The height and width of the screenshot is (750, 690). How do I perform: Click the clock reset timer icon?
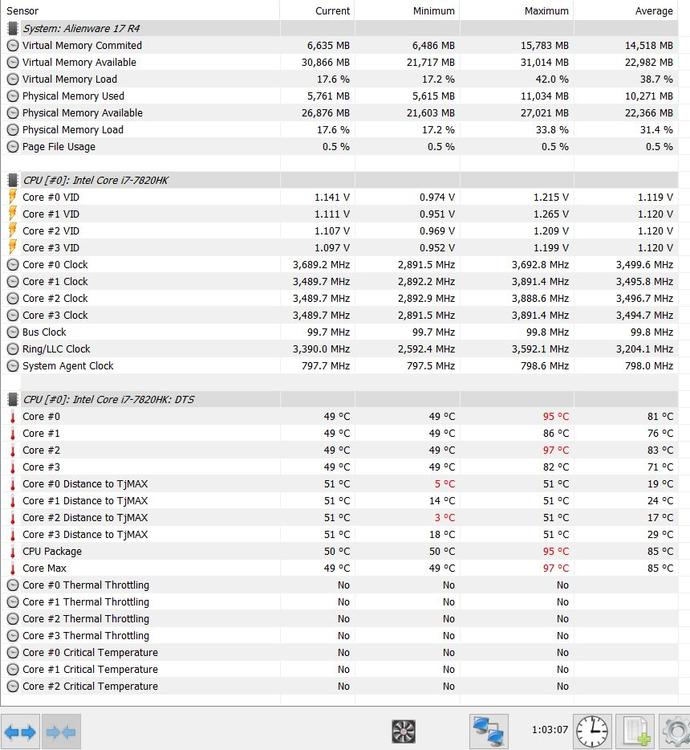click(x=591, y=732)
